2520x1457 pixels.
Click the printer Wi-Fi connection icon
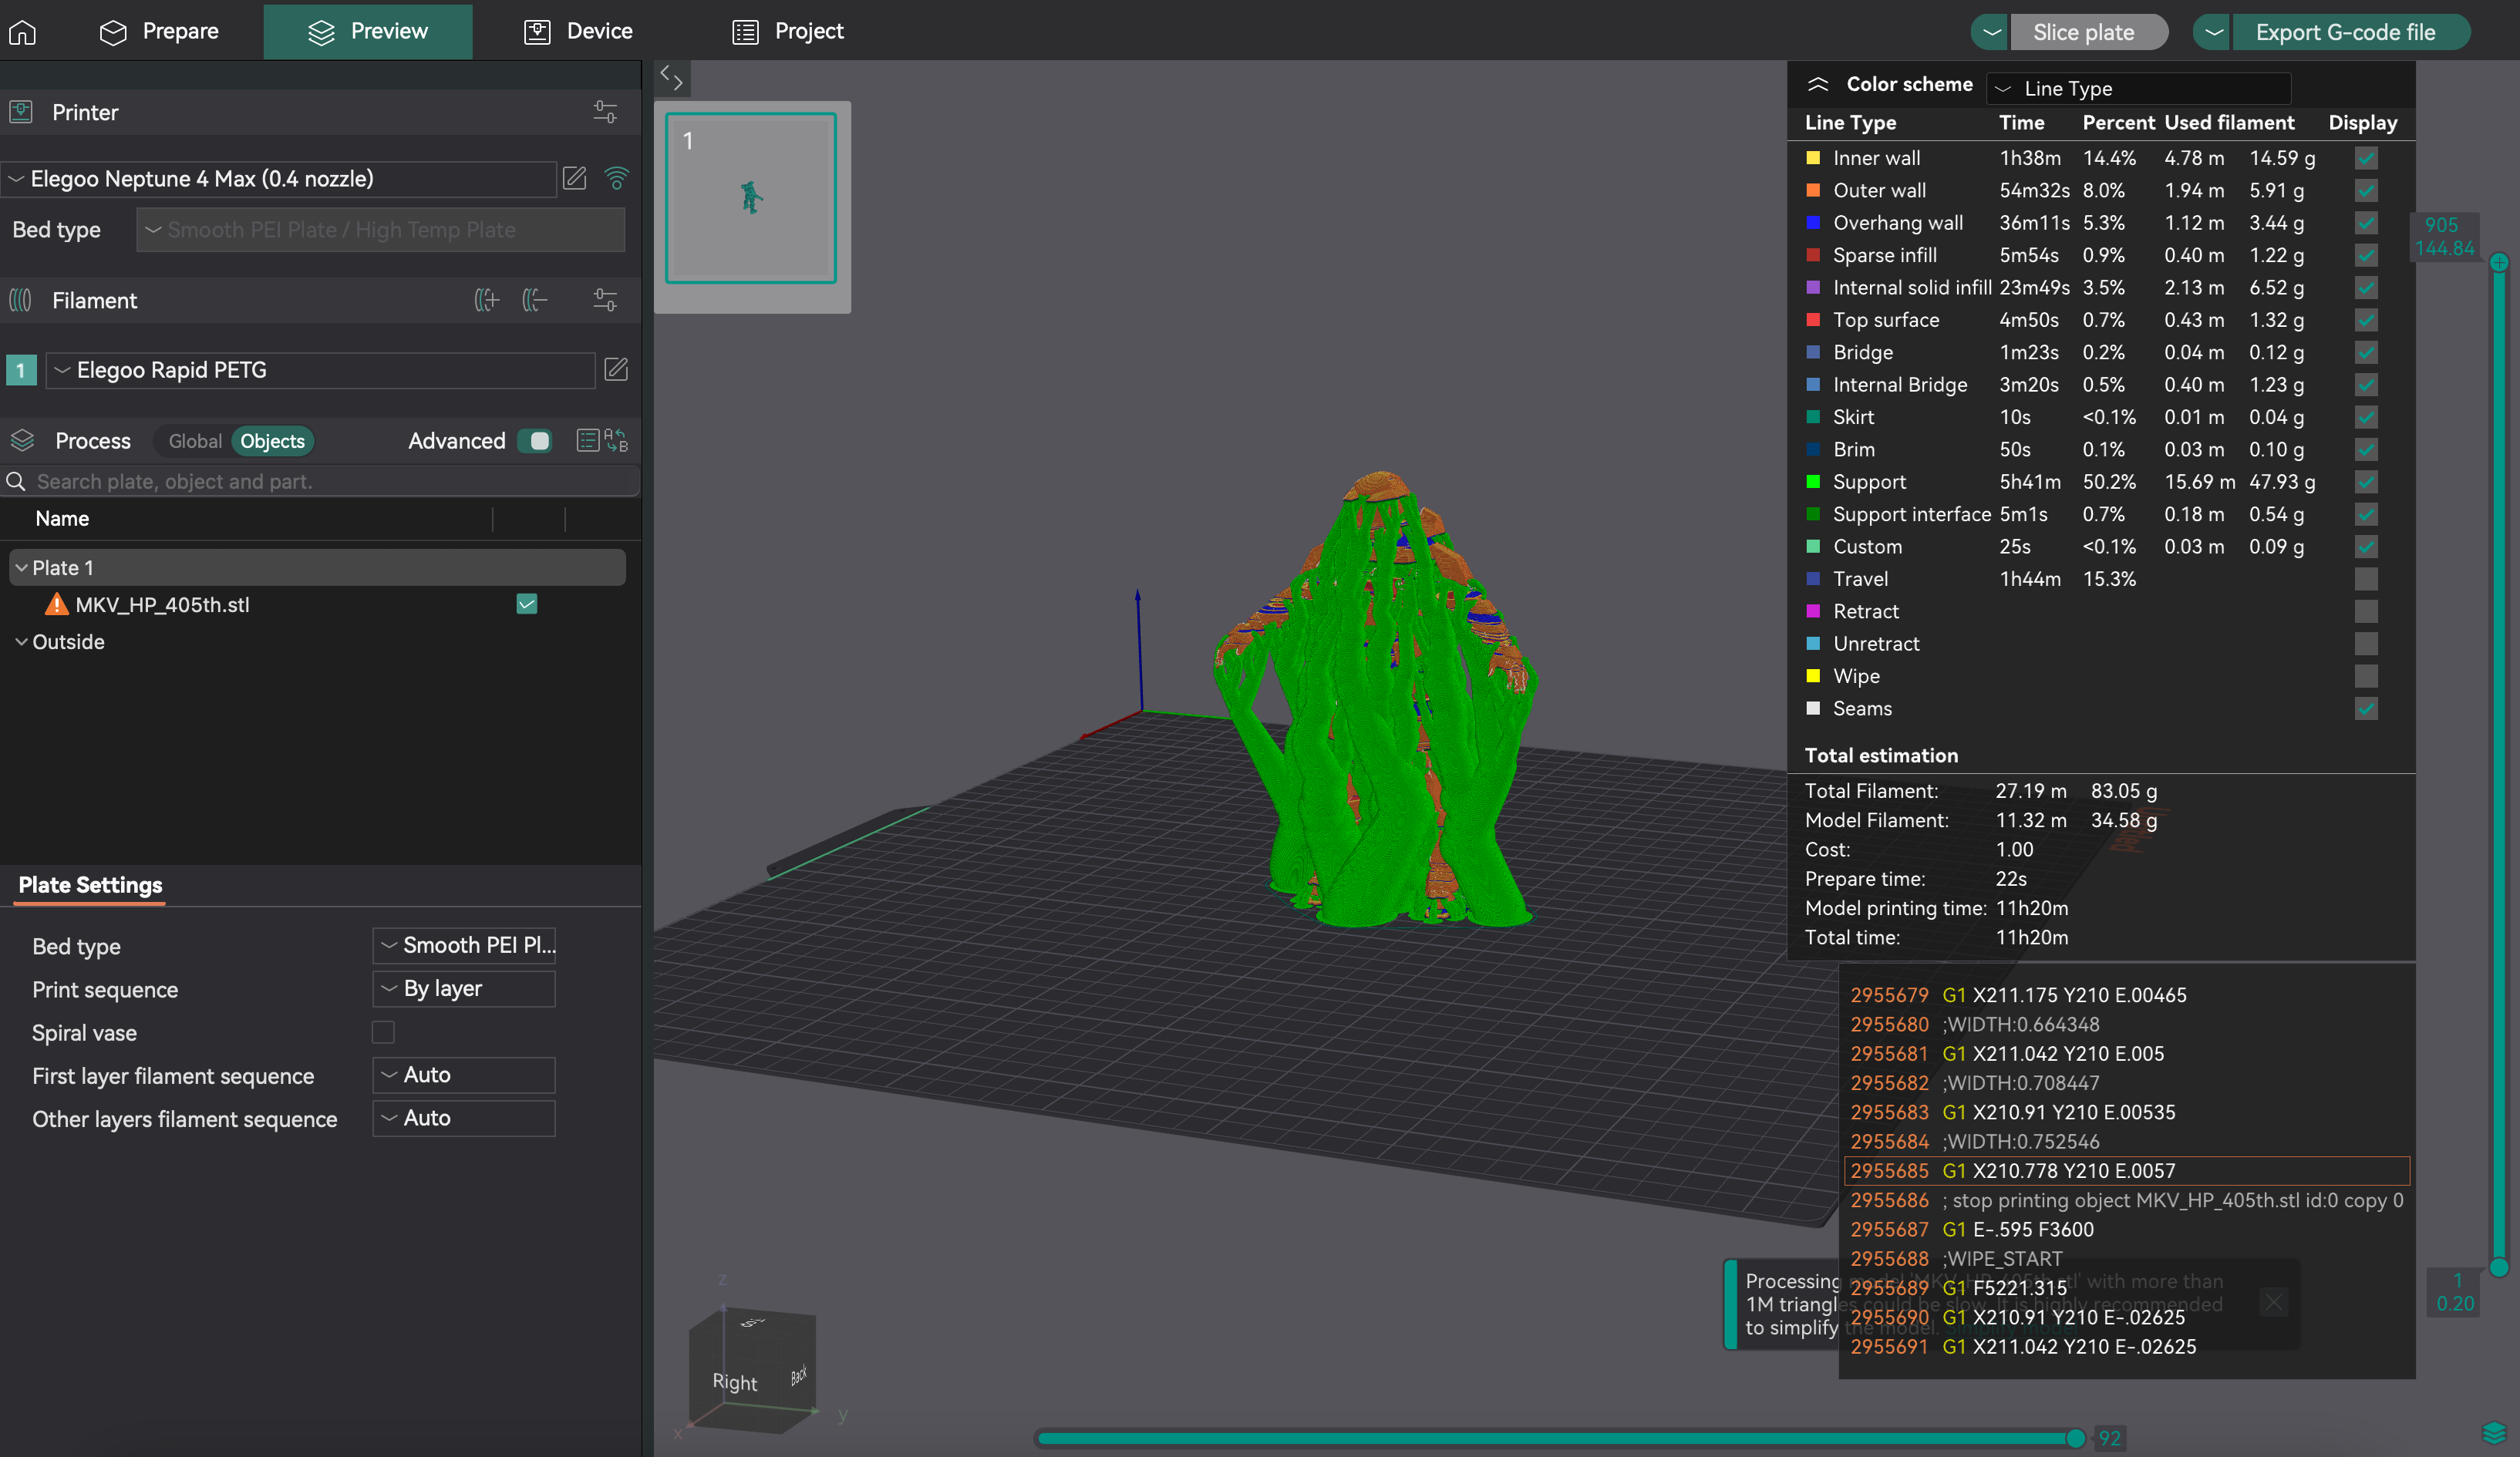tap(617, 178)
